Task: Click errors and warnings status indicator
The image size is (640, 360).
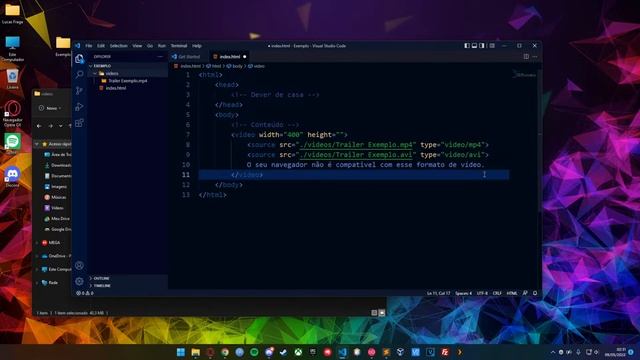Action: point(84,293)
